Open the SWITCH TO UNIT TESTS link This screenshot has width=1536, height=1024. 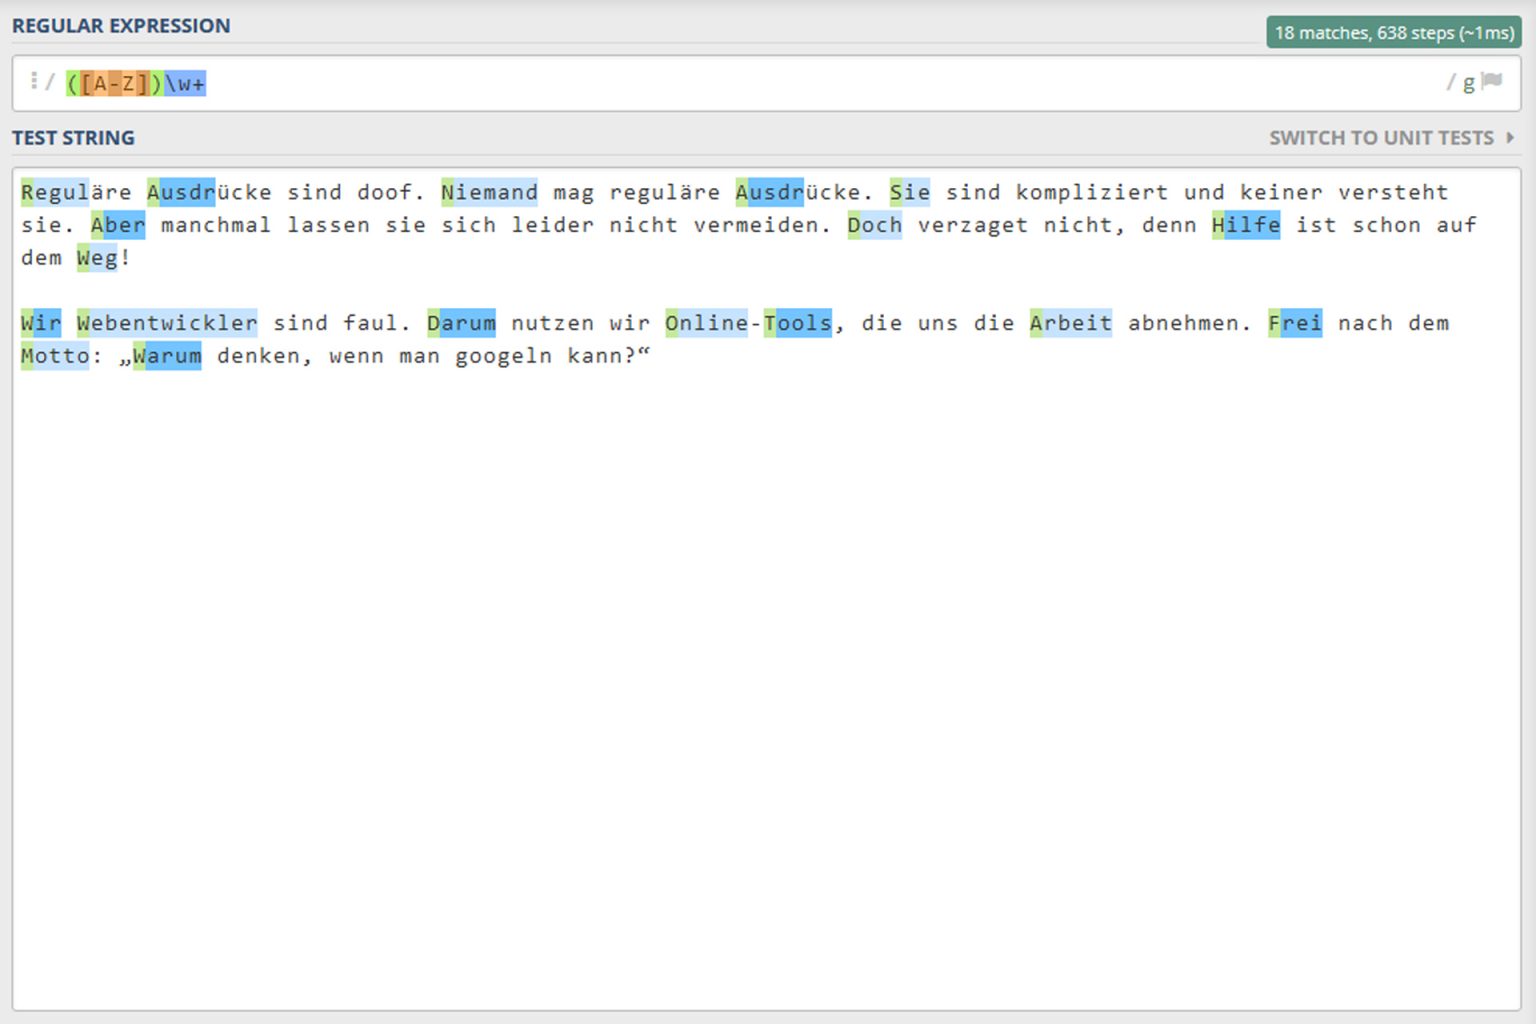[x=1381, y=137]
